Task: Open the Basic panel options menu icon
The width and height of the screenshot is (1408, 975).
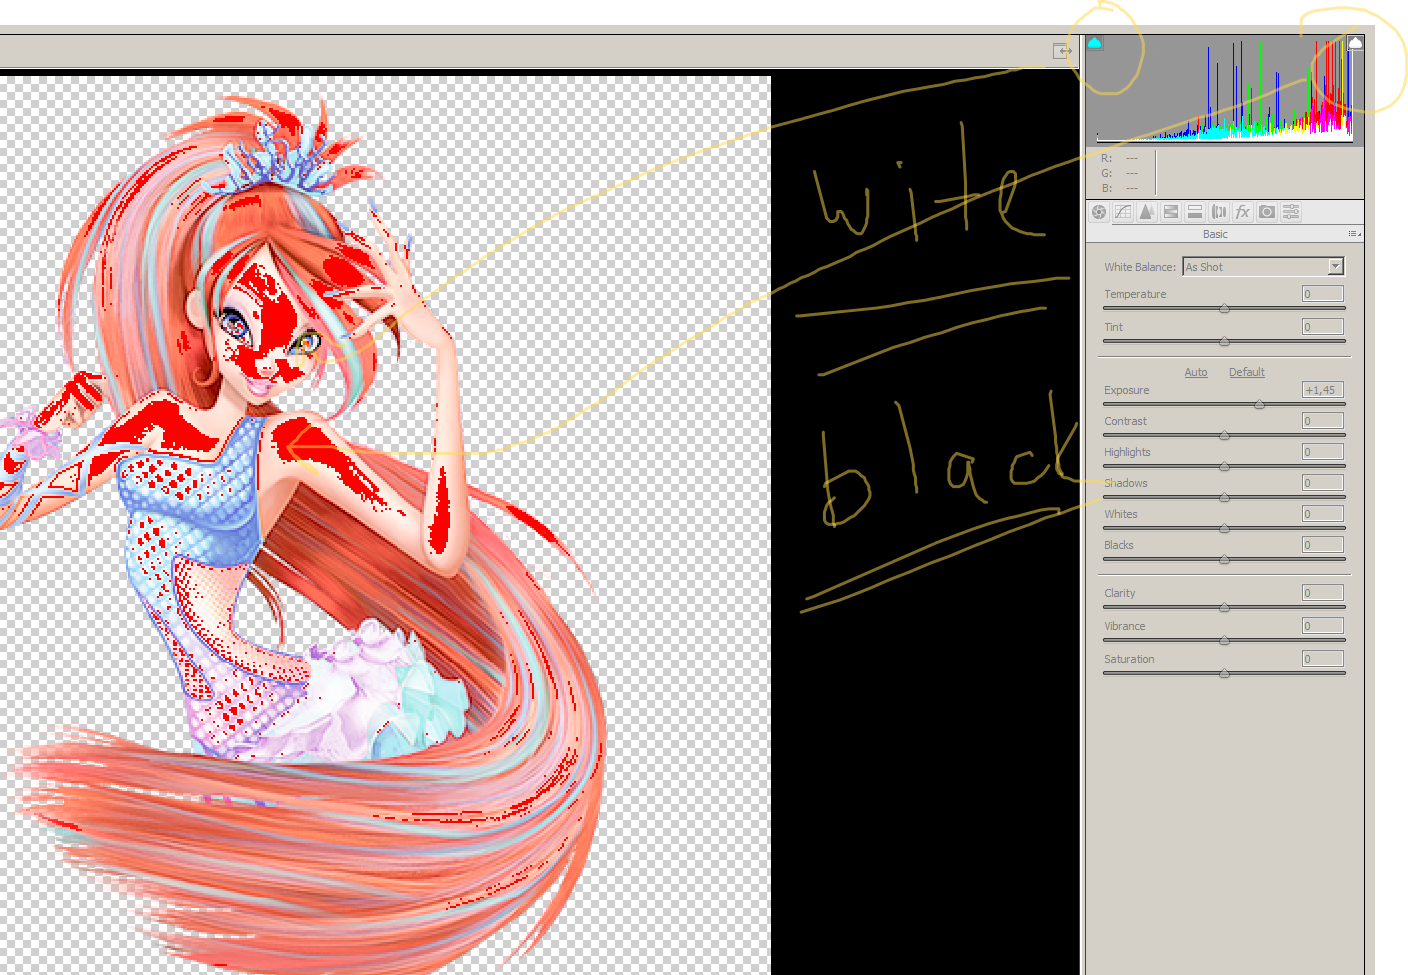Action: pyautogui.click(x=1354, y=234)
